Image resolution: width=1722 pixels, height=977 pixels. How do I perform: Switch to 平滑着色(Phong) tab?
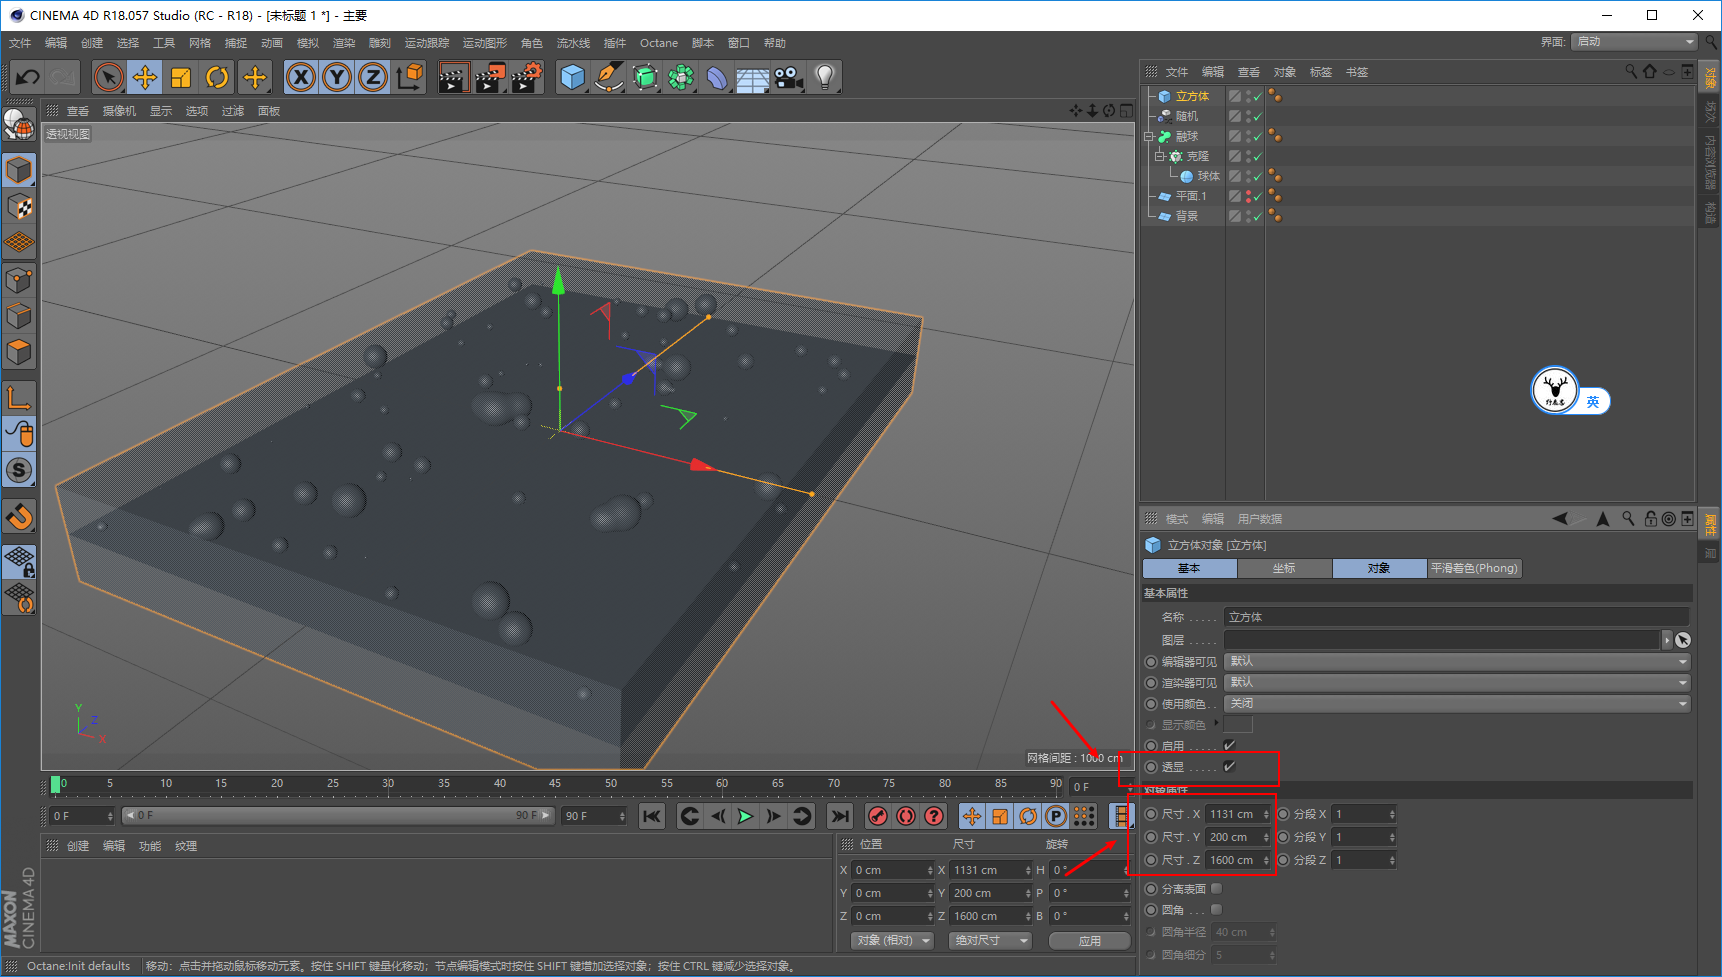point(1474,568)
